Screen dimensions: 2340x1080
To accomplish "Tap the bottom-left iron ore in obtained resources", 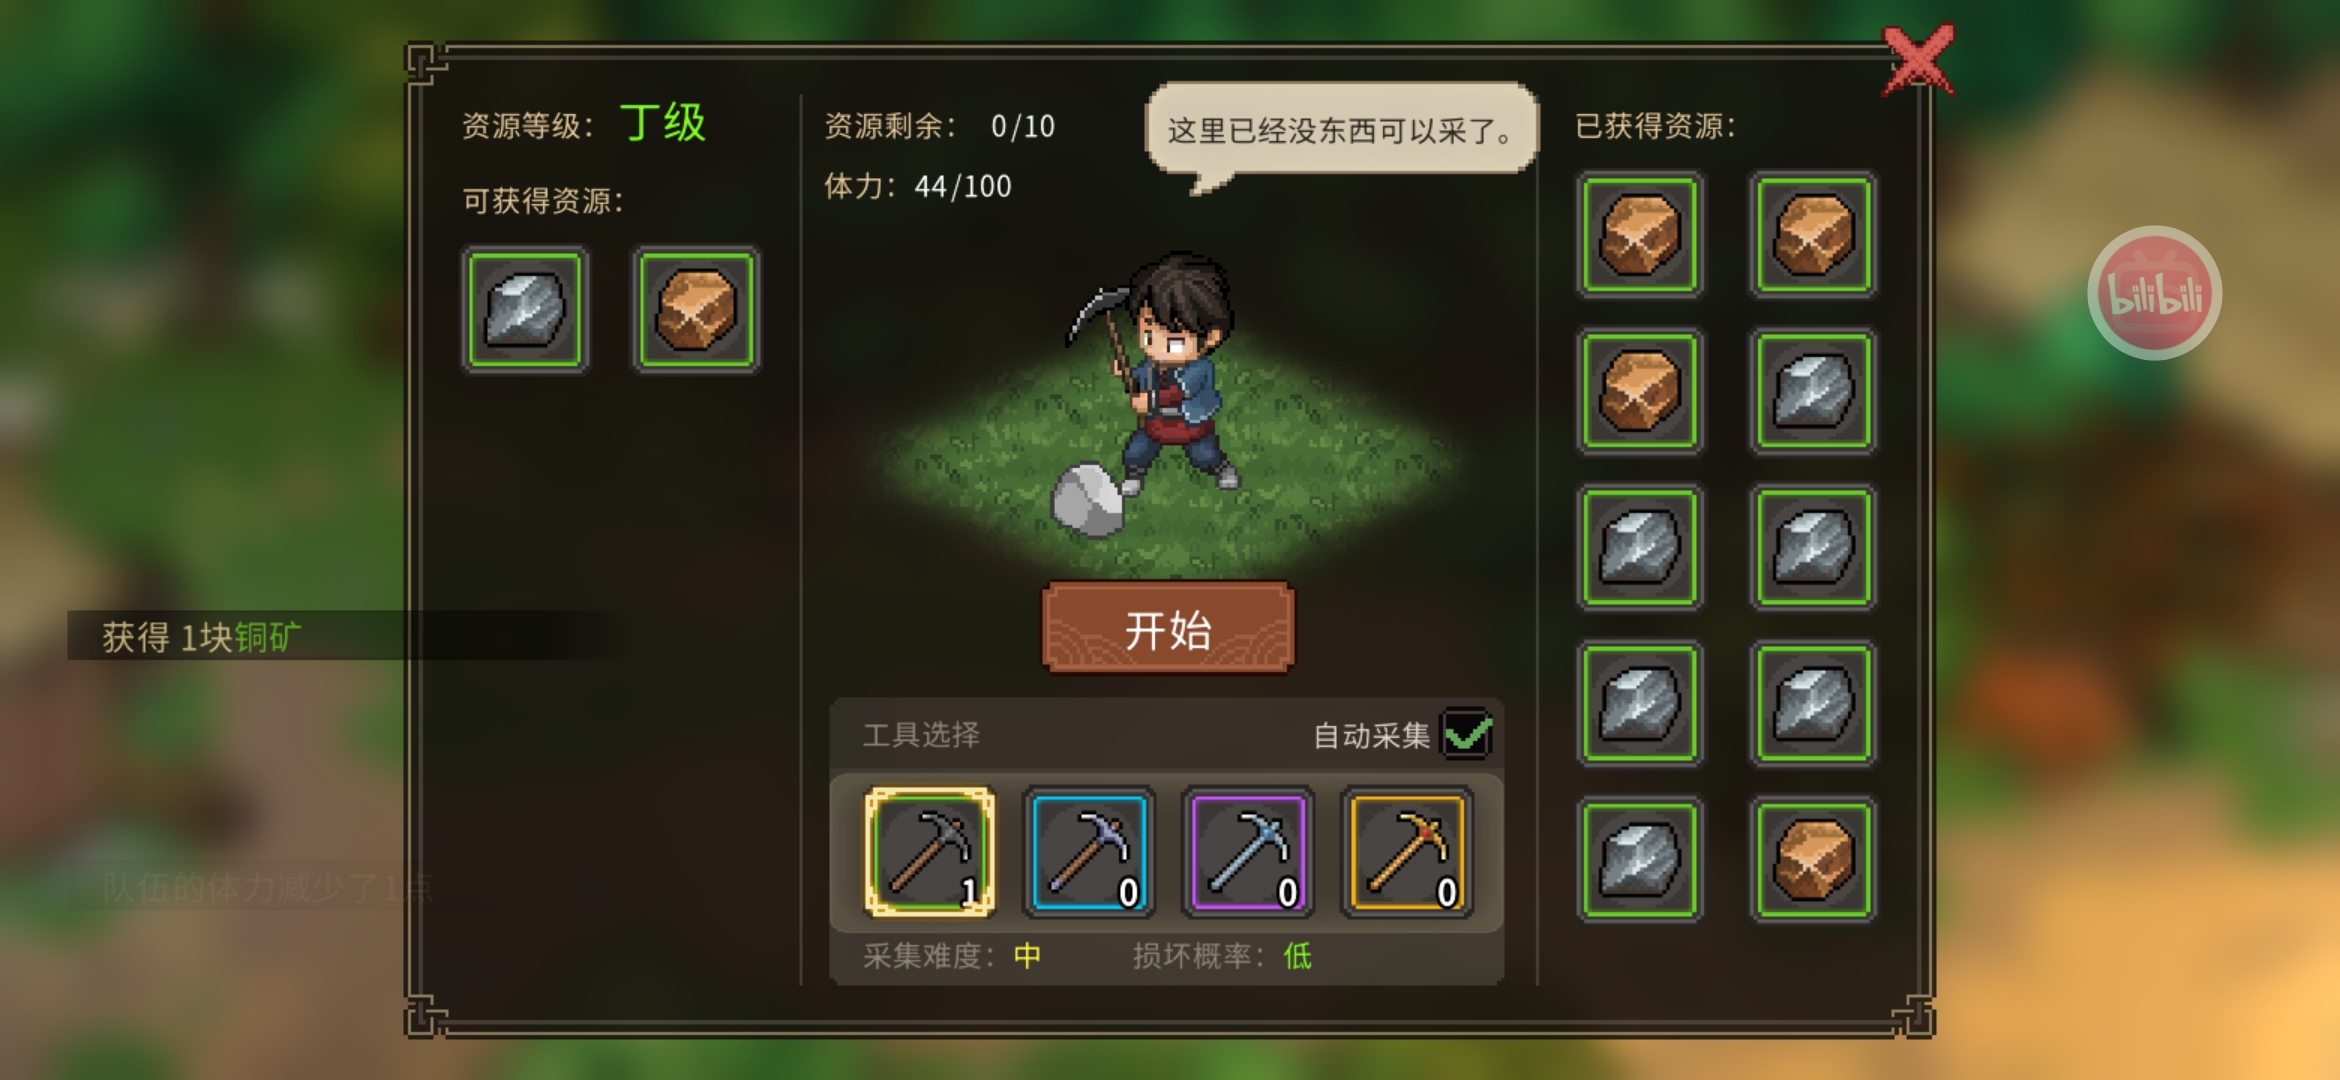I will pos(1640,859).
